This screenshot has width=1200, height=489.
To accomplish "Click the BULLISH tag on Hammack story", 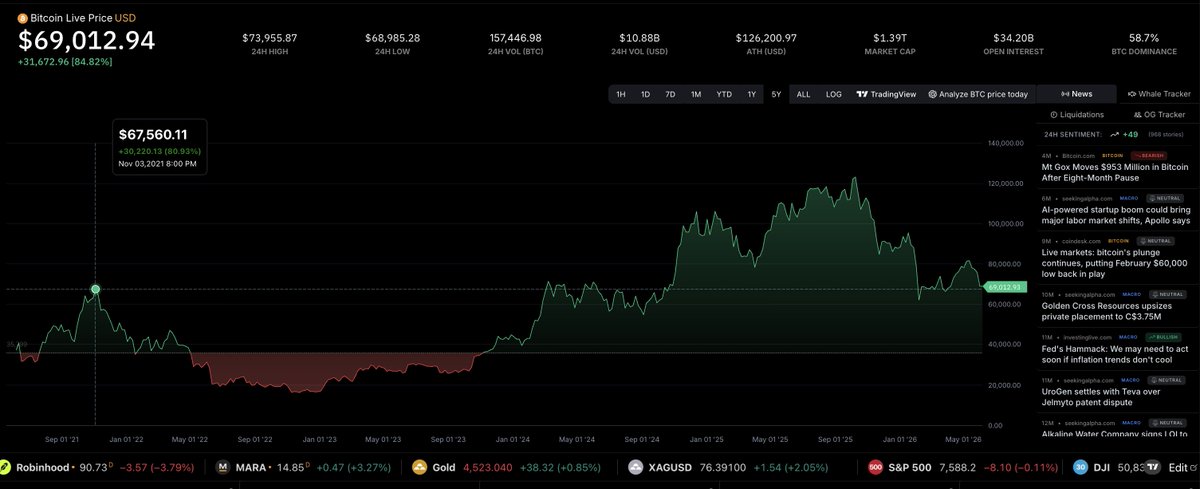I will [x=1165, y=337].
